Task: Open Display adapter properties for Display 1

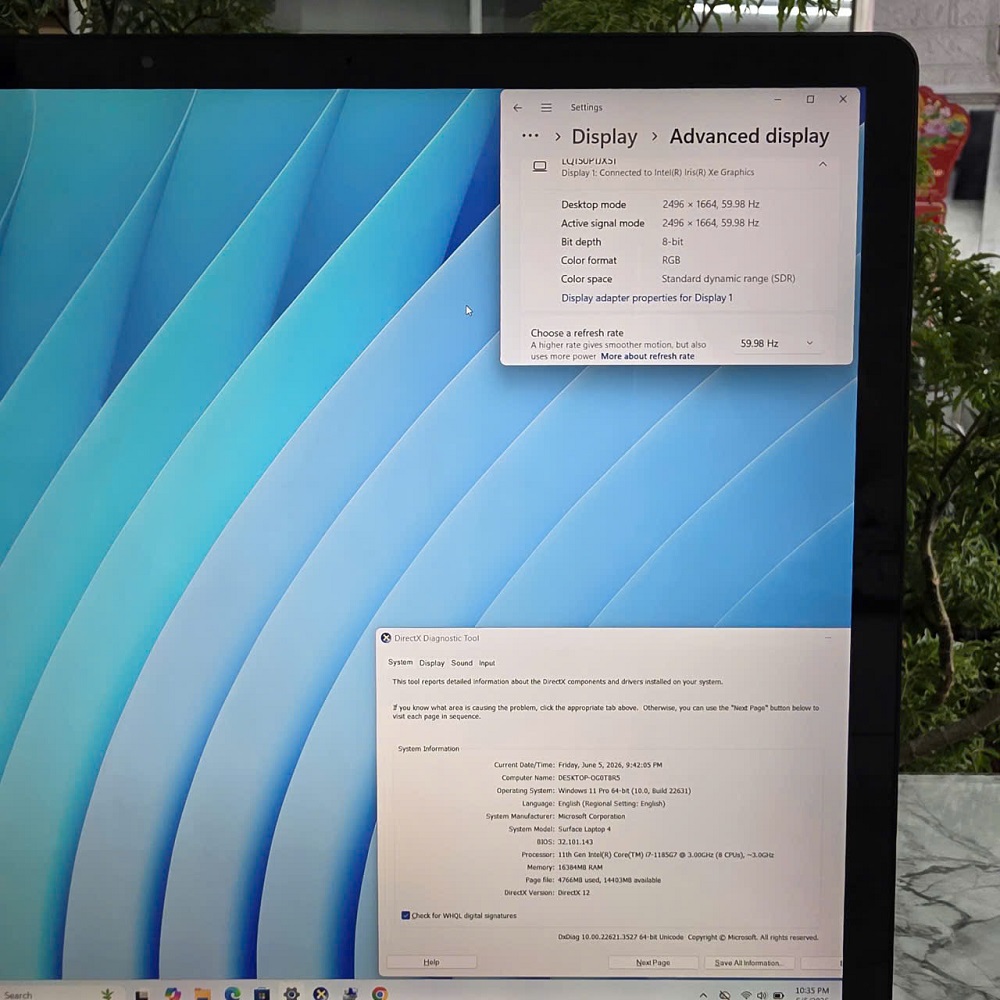Action: pos(647,298)
